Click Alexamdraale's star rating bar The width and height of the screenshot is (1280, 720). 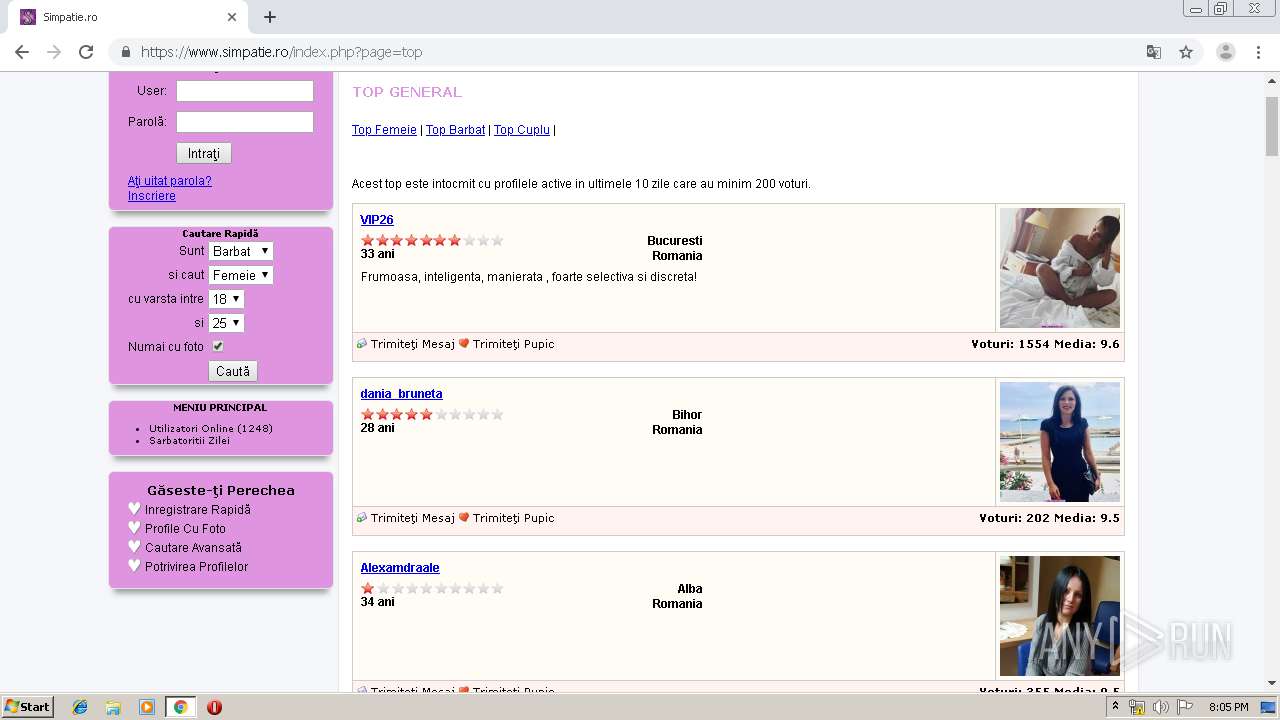[432, 588]
